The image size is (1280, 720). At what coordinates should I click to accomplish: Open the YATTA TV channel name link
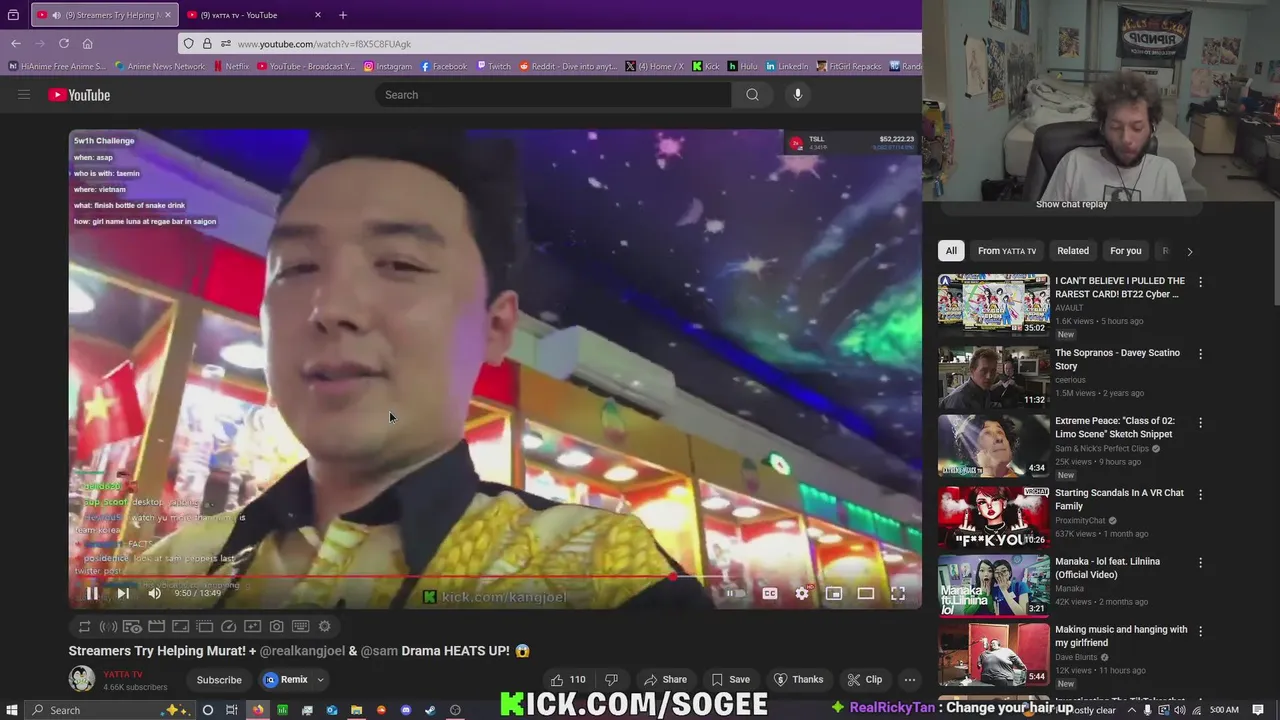[x=123, y=674]
